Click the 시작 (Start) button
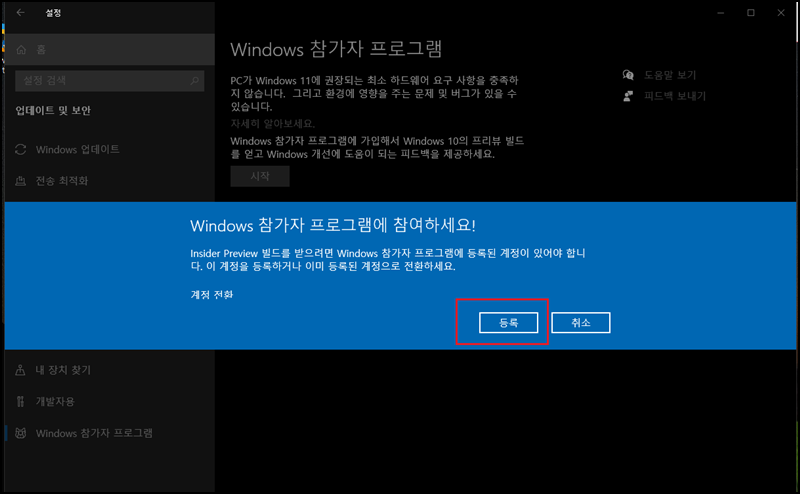Image resolution: width=800 pixels, height=494 pixels. tap(260, 176)
